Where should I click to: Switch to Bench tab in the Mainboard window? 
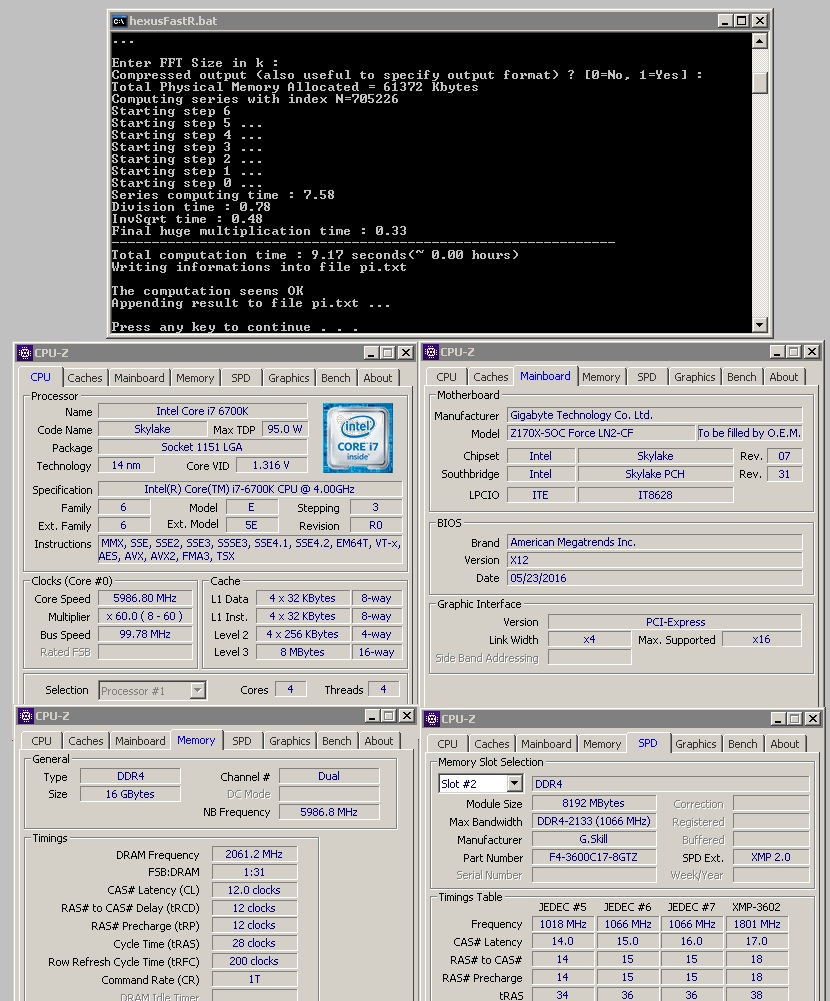(x=742, y=377)
